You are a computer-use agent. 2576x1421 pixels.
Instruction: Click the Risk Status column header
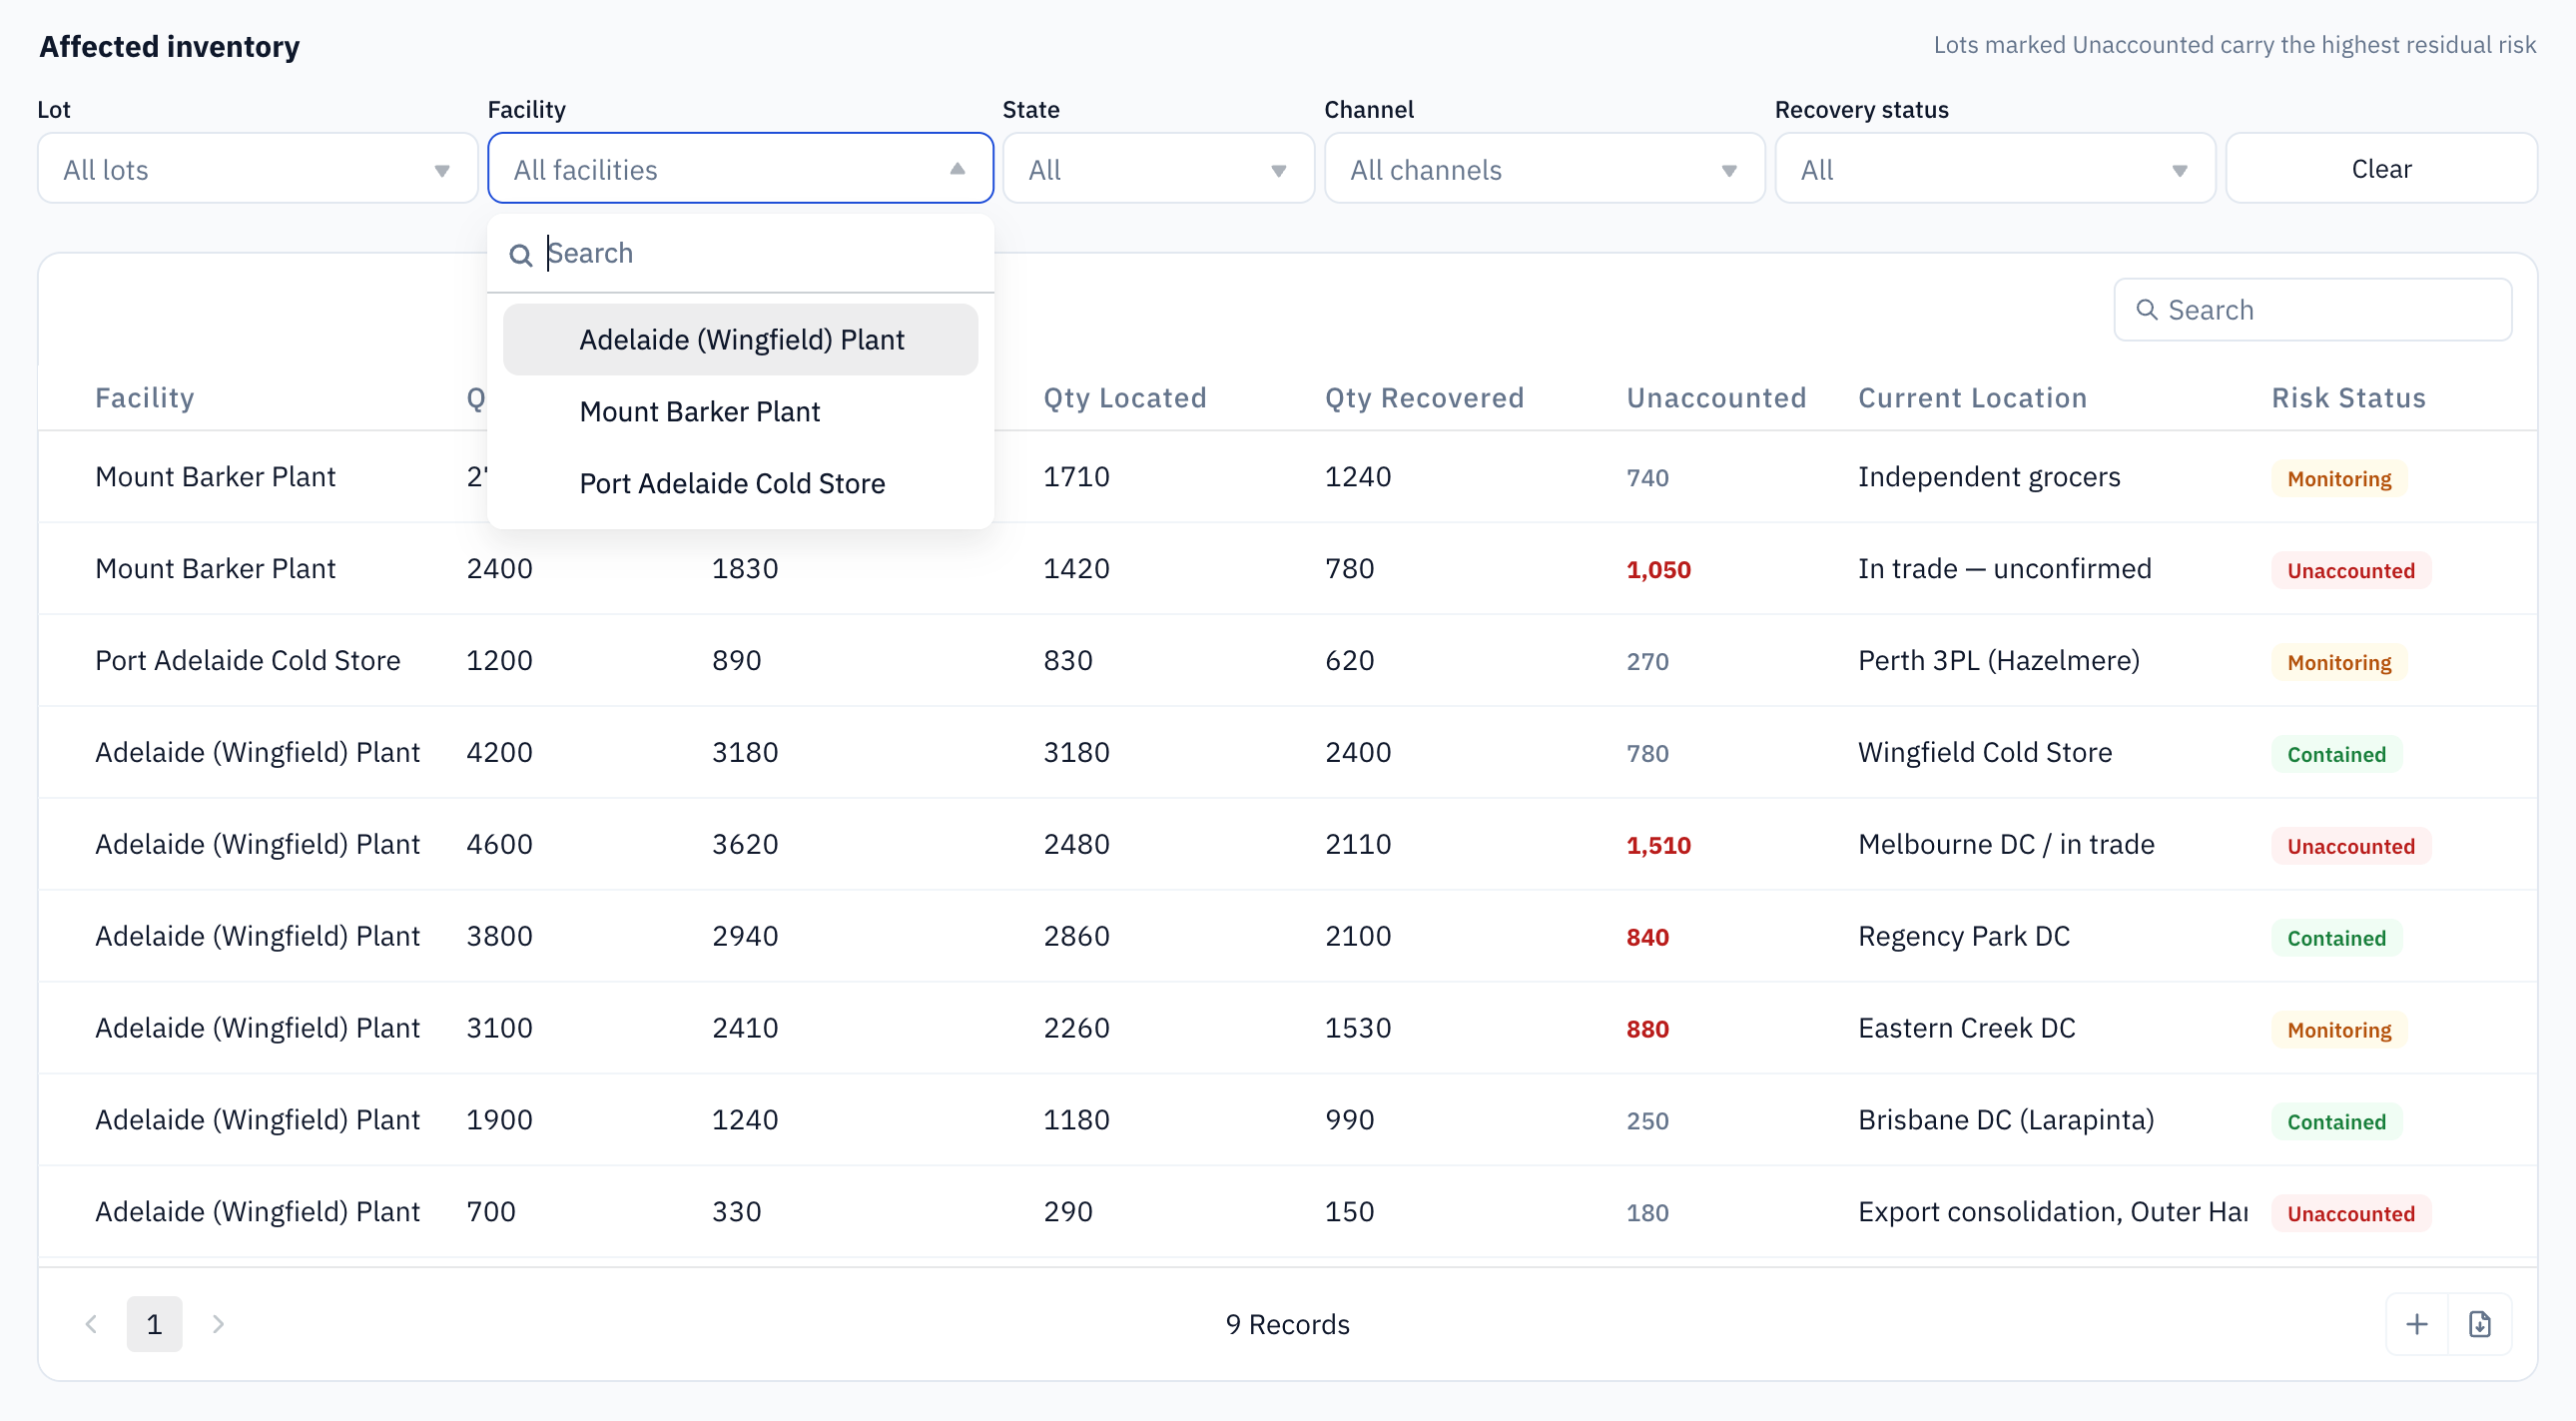click(2348, 398)
